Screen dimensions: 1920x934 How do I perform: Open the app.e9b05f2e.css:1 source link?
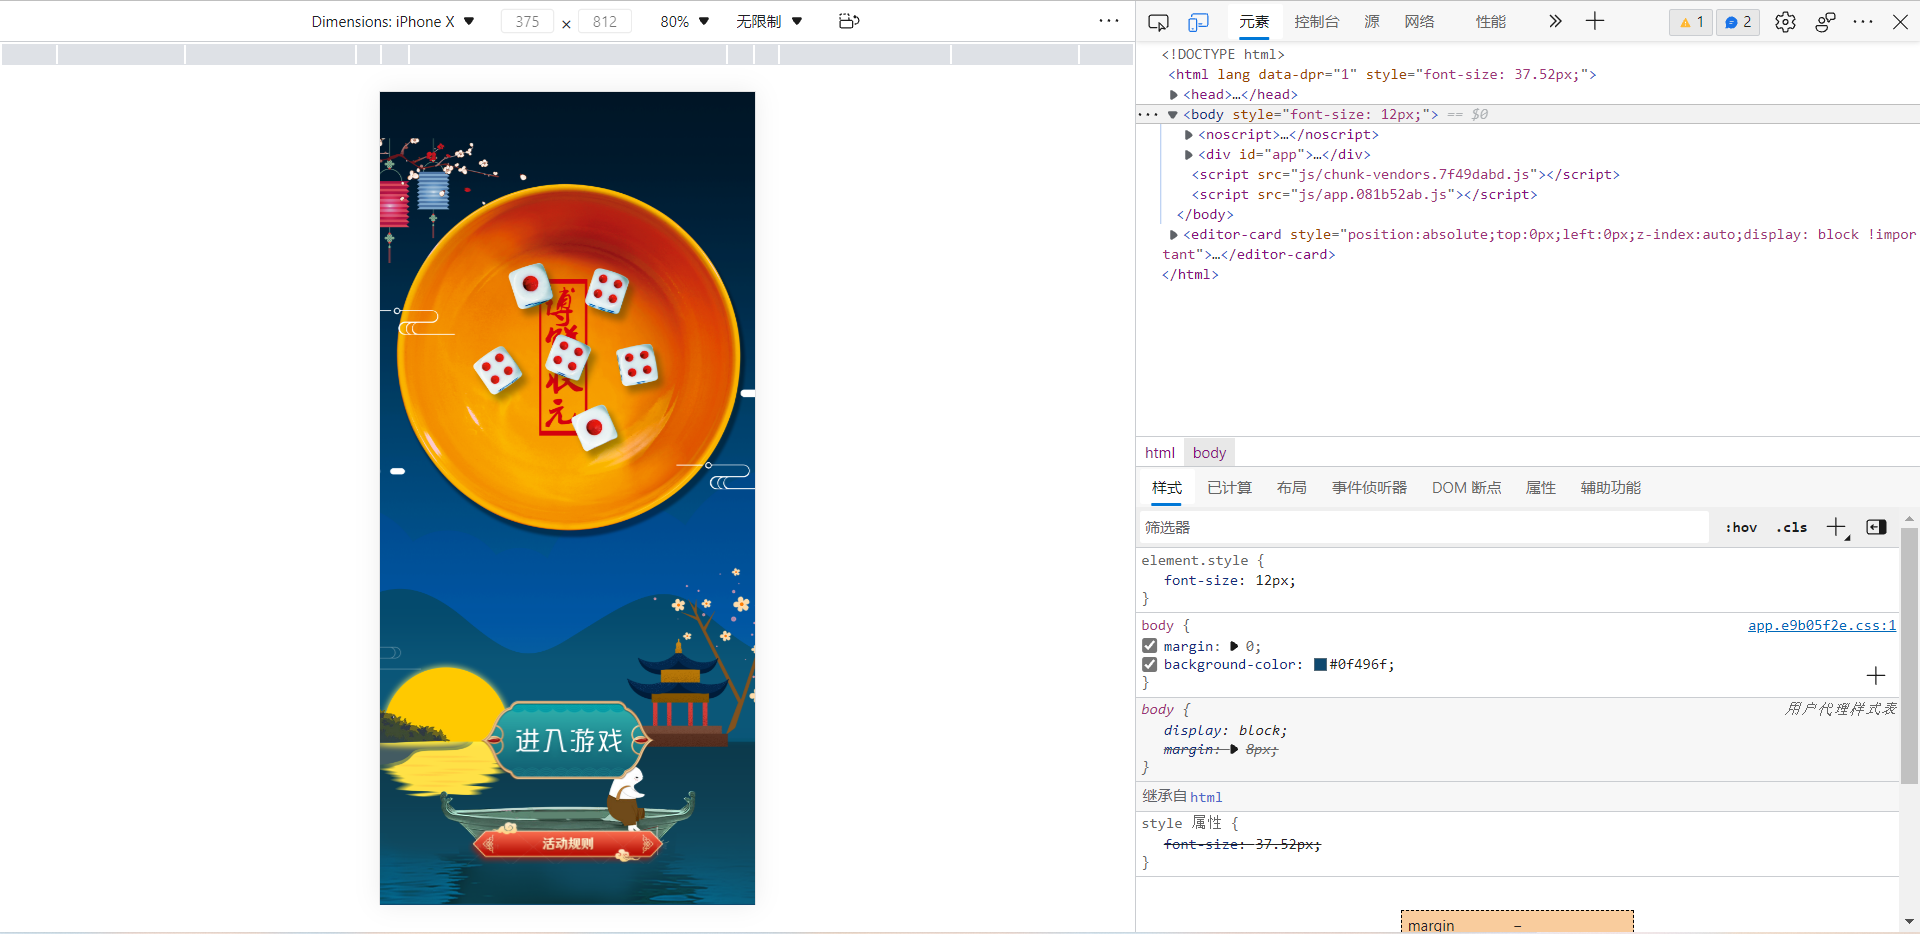[x=1821, y=625]
